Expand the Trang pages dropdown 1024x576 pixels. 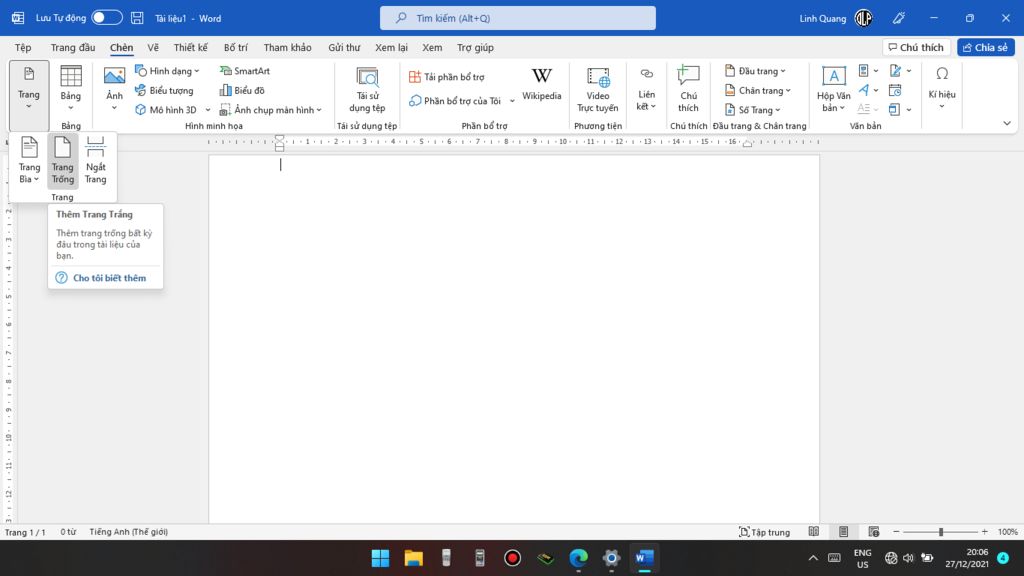(x=29, y=95)
